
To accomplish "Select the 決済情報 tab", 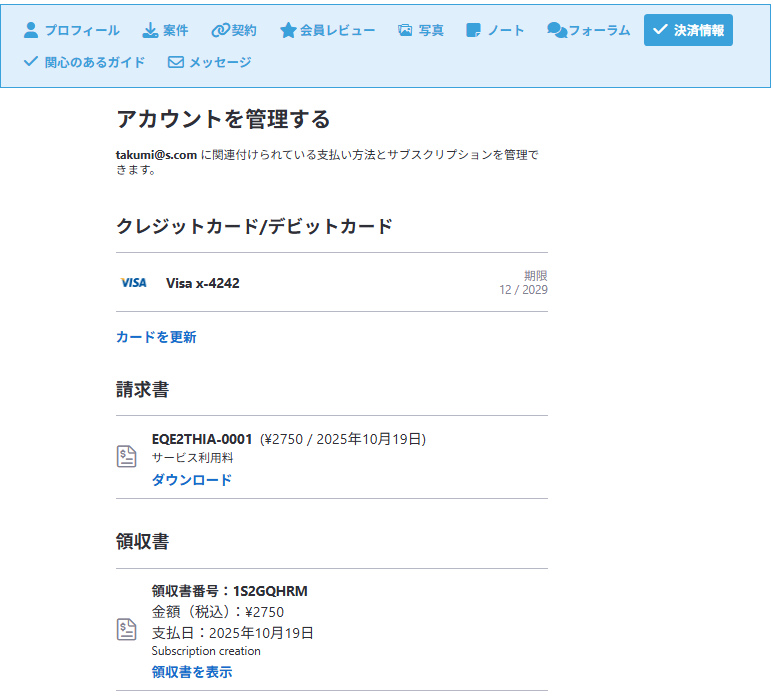I will coord(688,30).
